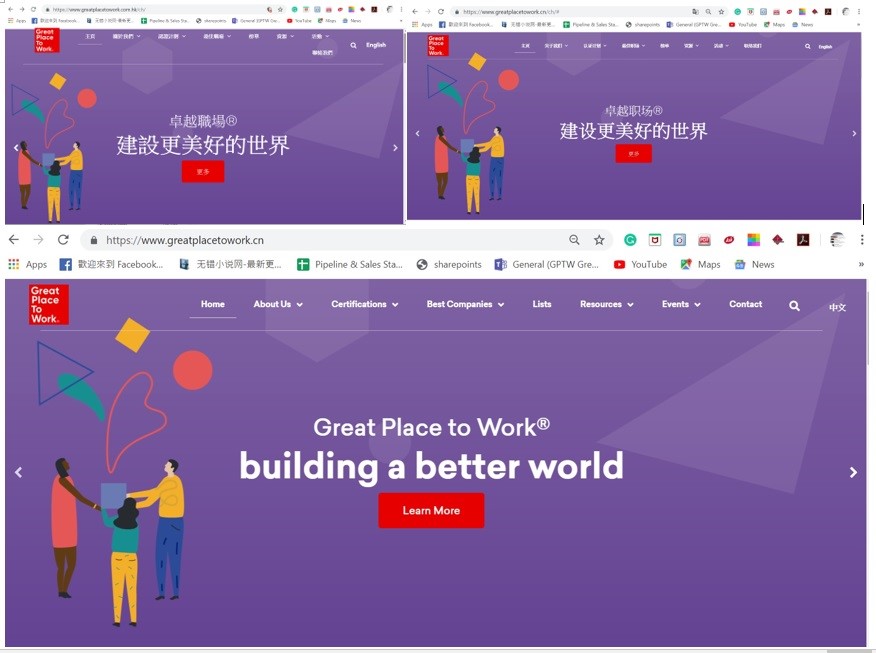Image resolution: width=876 pixels, height=653 pixels.
Task: Click the multicolor squares extension in bottom toolbar
Action: [754, 240]
